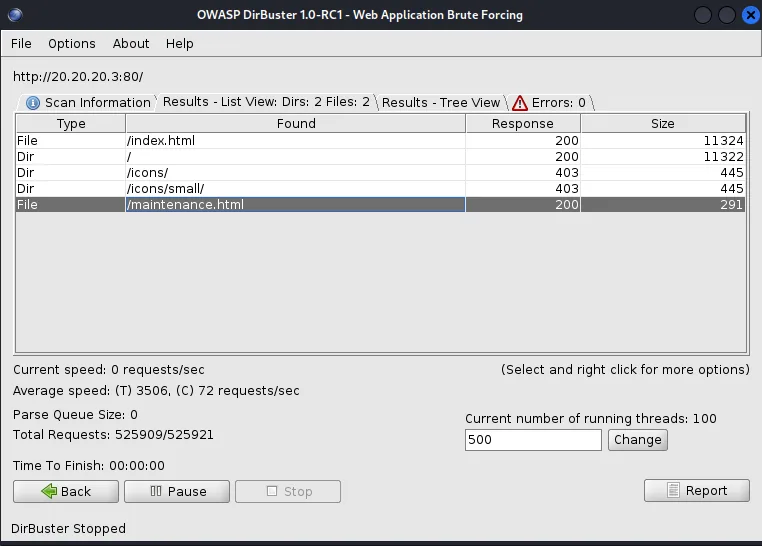762x546 pixels.
Task: Click the Pause button
Action: click(x=177, y=492)
